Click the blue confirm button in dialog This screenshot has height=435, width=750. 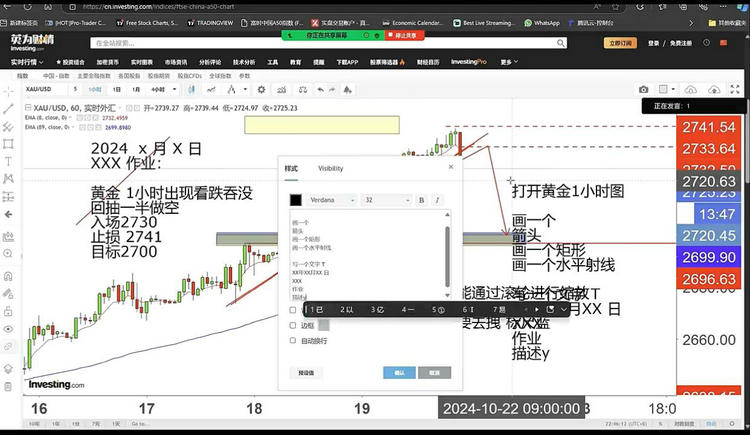click(x=399, y=372)
